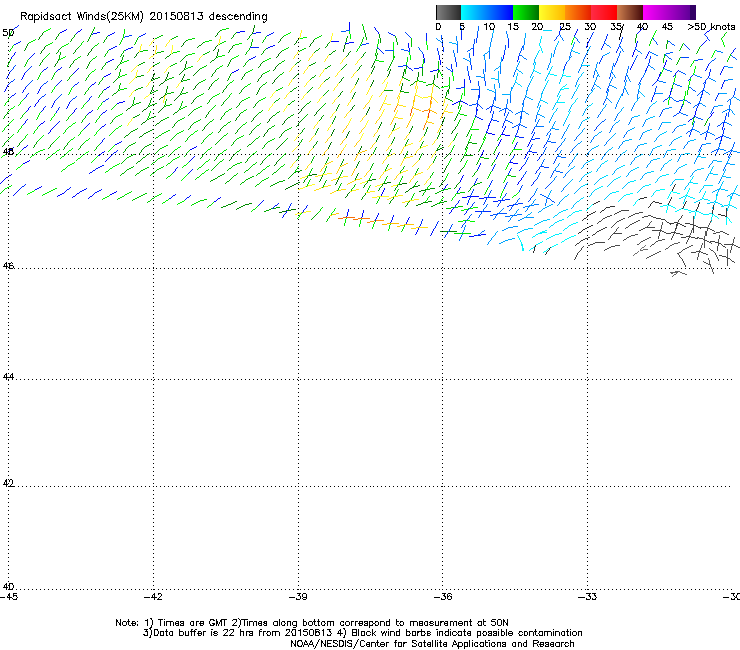Select the '10' label under the color bar

tap(489, 27)
